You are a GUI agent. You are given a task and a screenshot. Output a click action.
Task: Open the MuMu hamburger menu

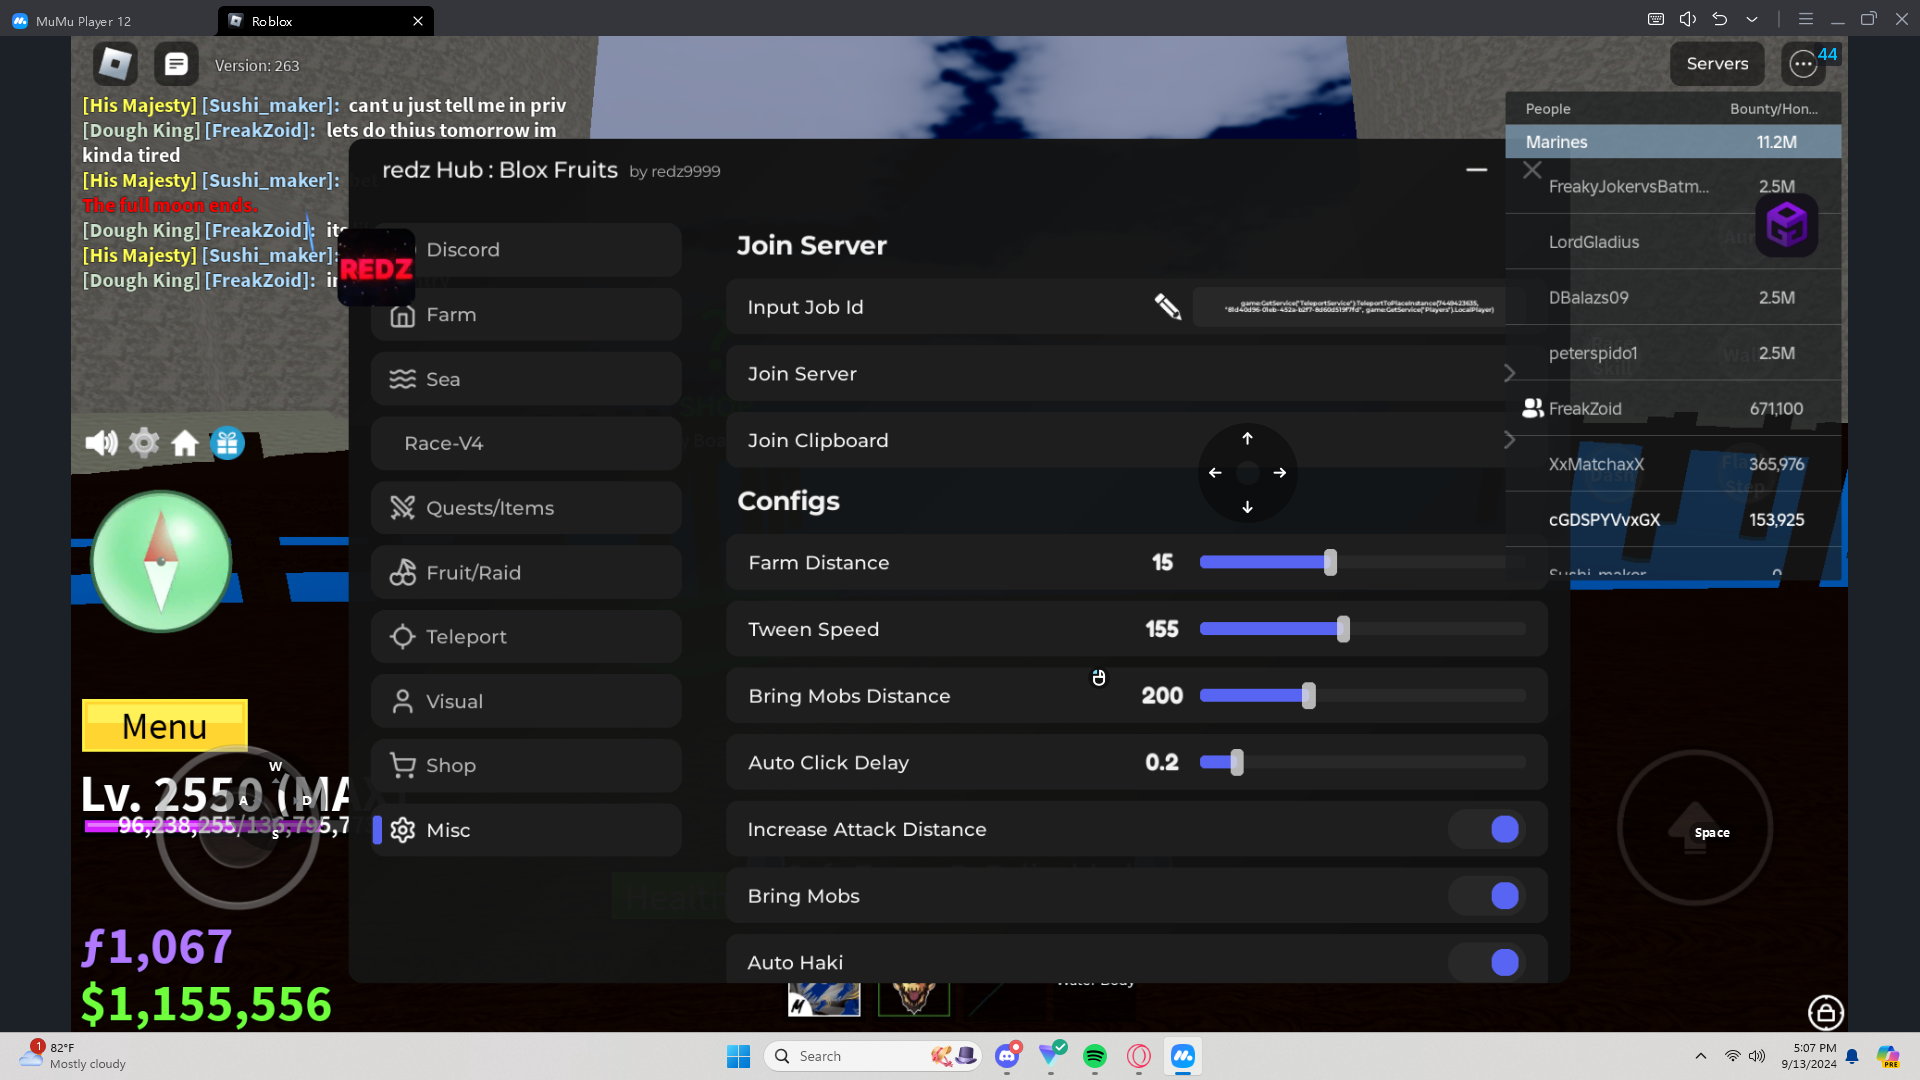pyautogui.click(x=1806, y=19)
